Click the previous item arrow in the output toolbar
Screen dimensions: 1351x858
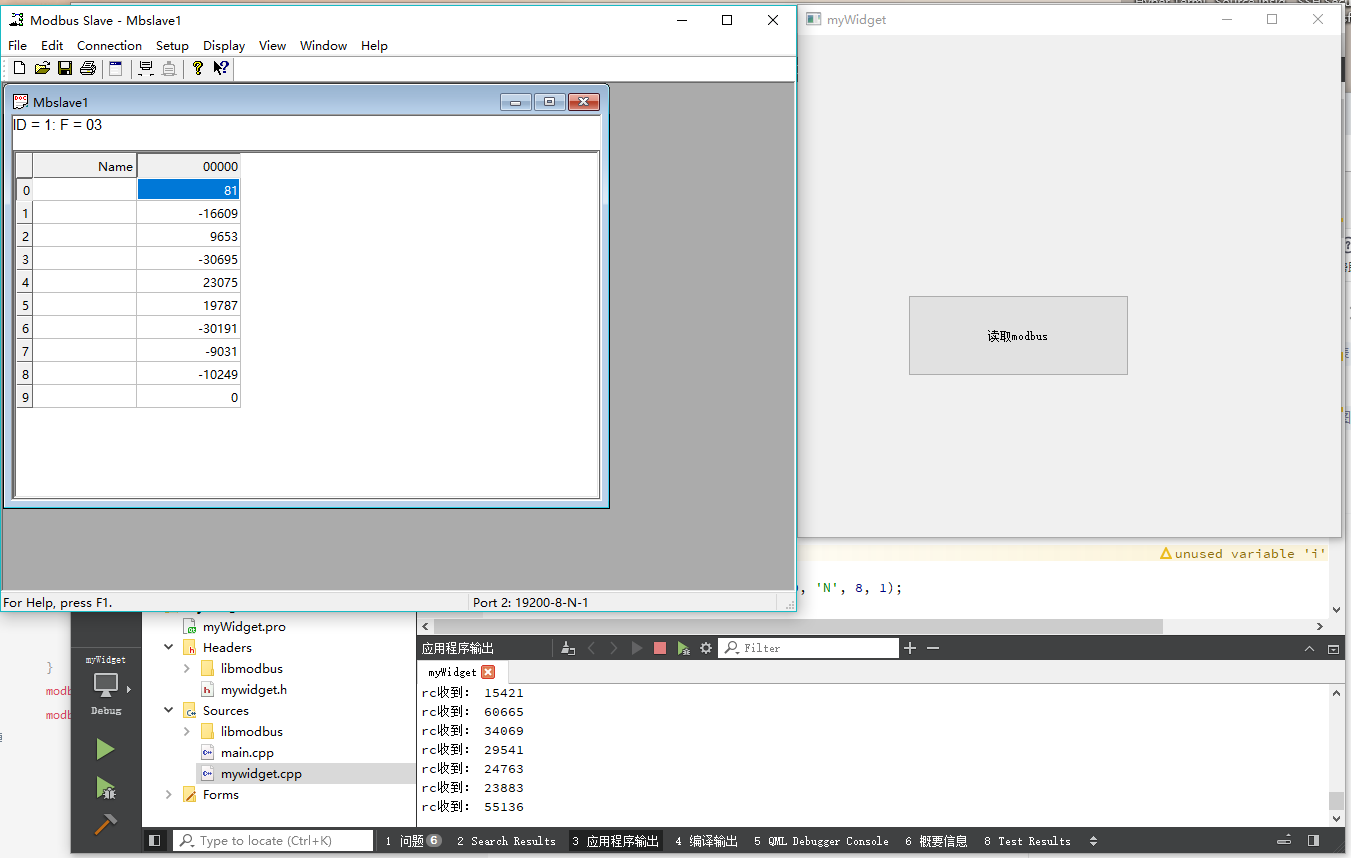(x=591, y=648)
